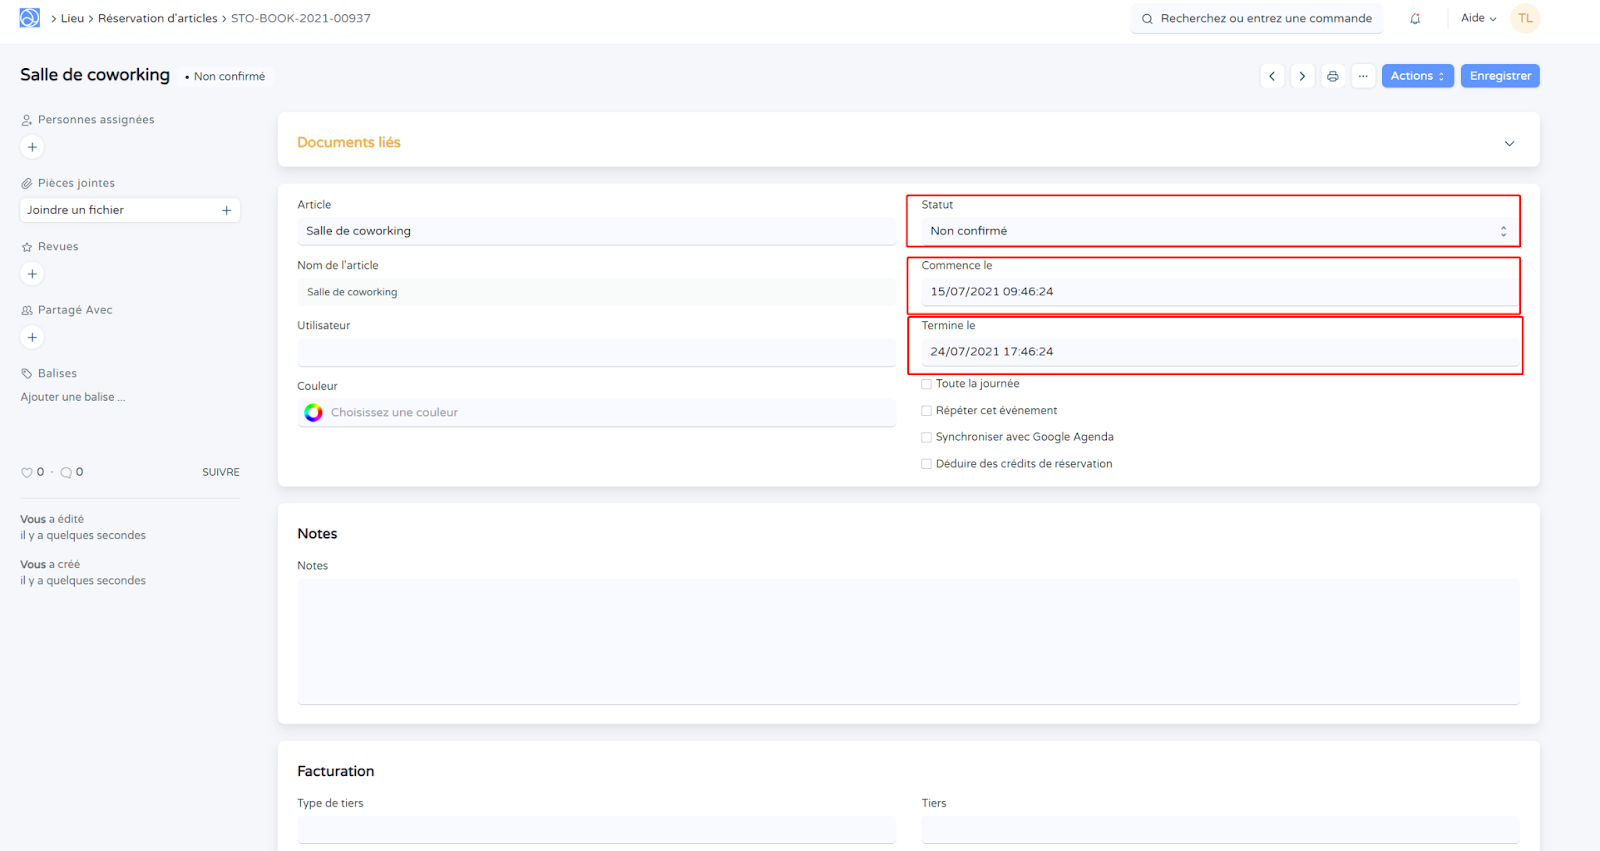The image size is (1600, 851).
Task: Go to previous record arrow
Action: point(1272,76)
